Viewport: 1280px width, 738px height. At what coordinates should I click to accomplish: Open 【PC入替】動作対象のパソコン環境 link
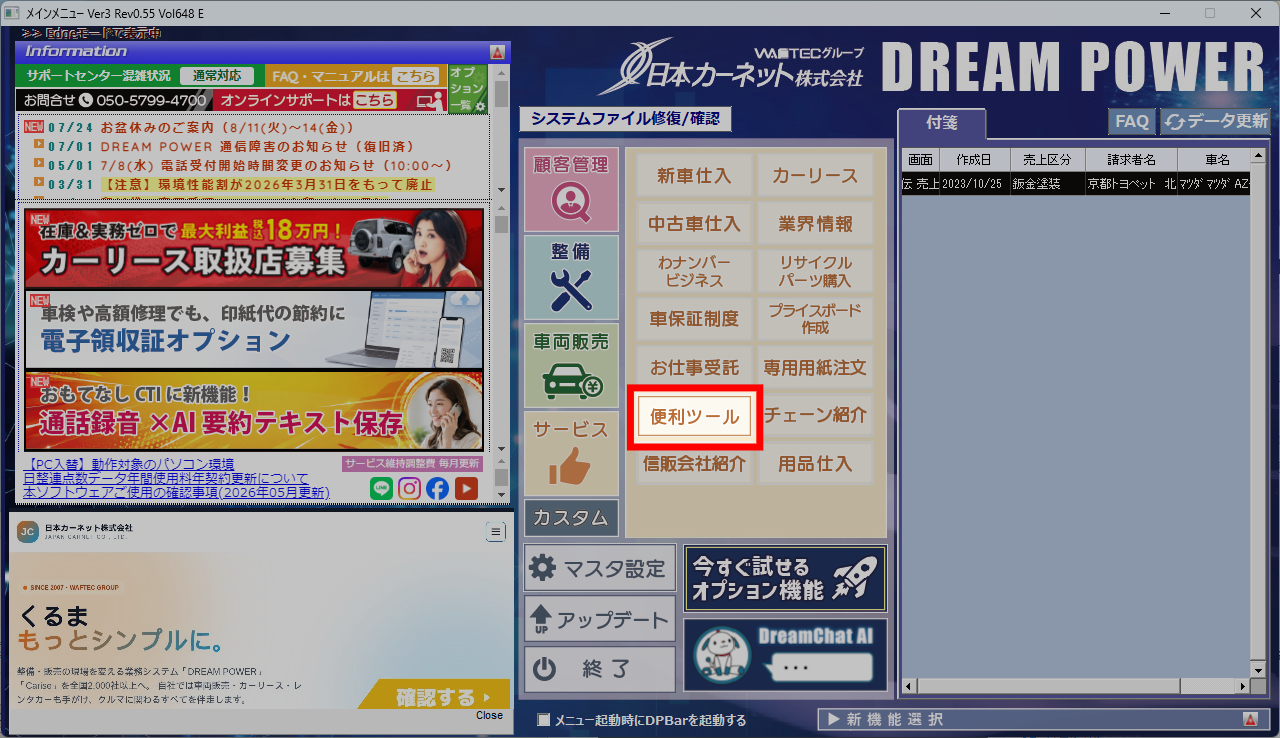click(x=129, y=465)
